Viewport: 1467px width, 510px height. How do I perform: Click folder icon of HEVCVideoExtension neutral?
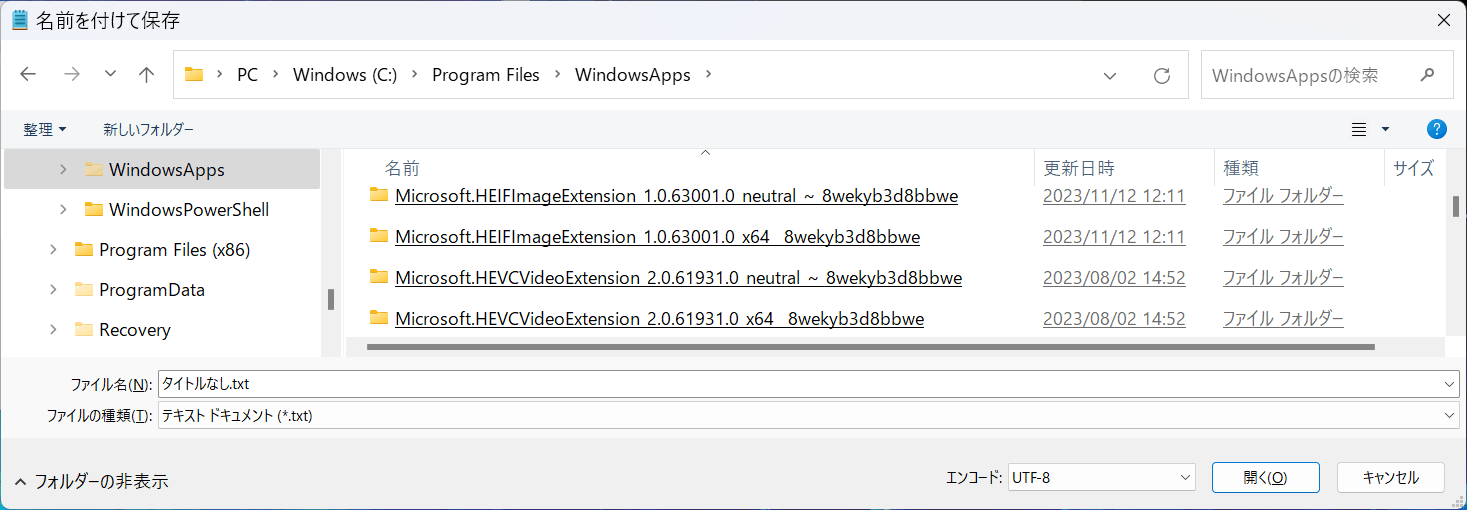[378, 277]
